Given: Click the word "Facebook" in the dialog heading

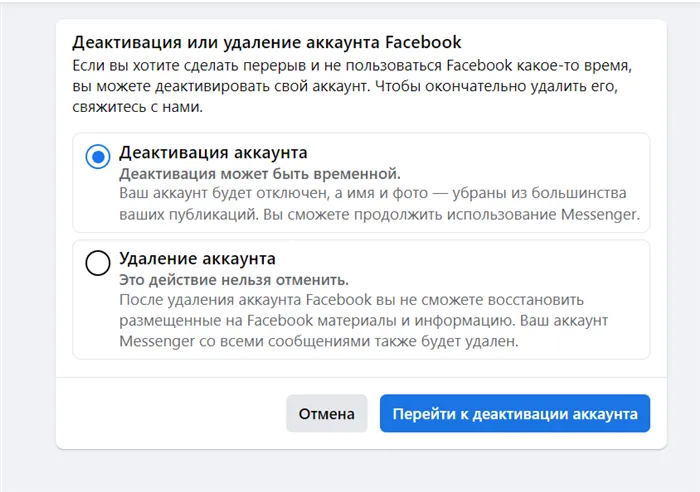Looking at the screenshot, I should tap(423, 42).
